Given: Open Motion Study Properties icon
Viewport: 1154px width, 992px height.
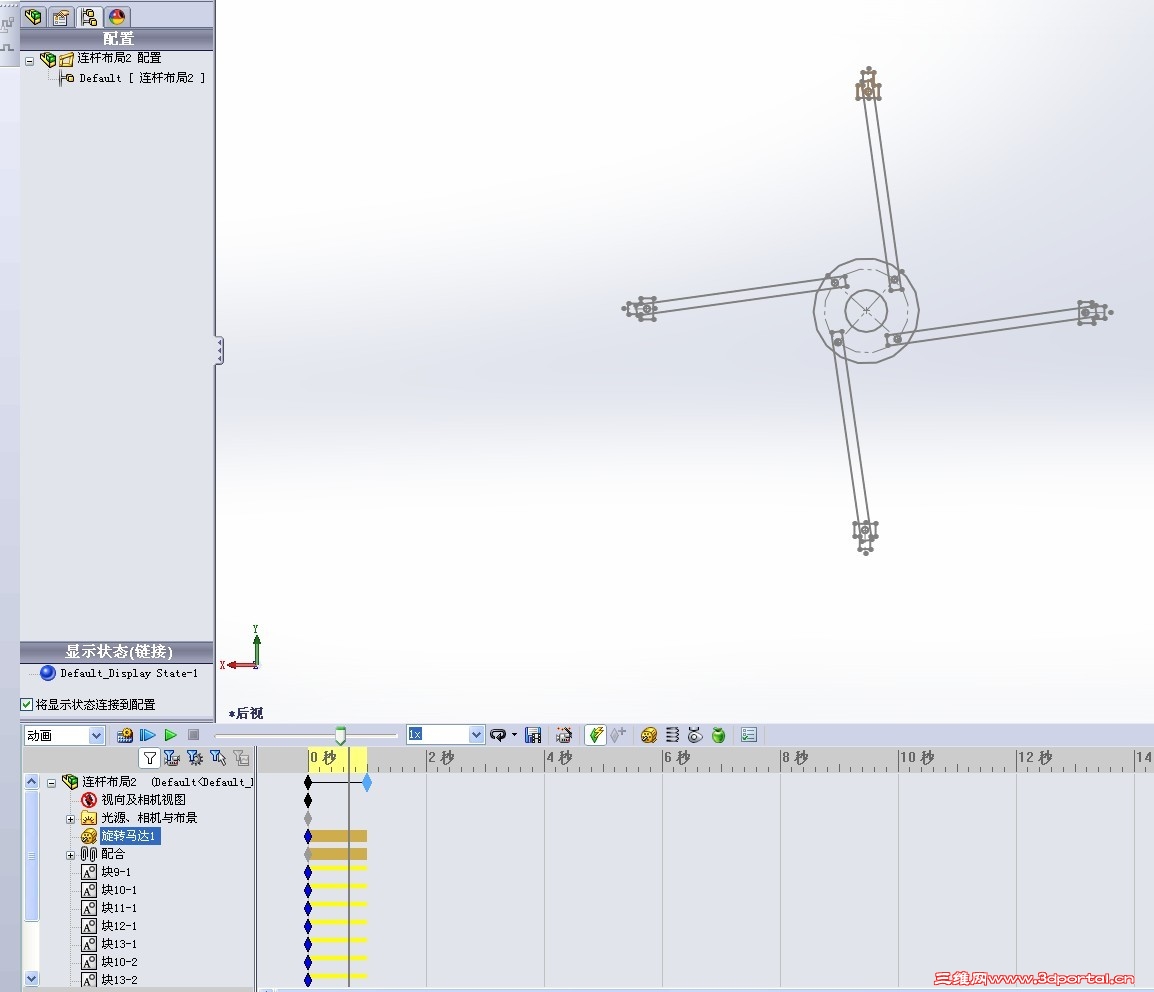Looking at the screenshot, I should tap(749, 735).
